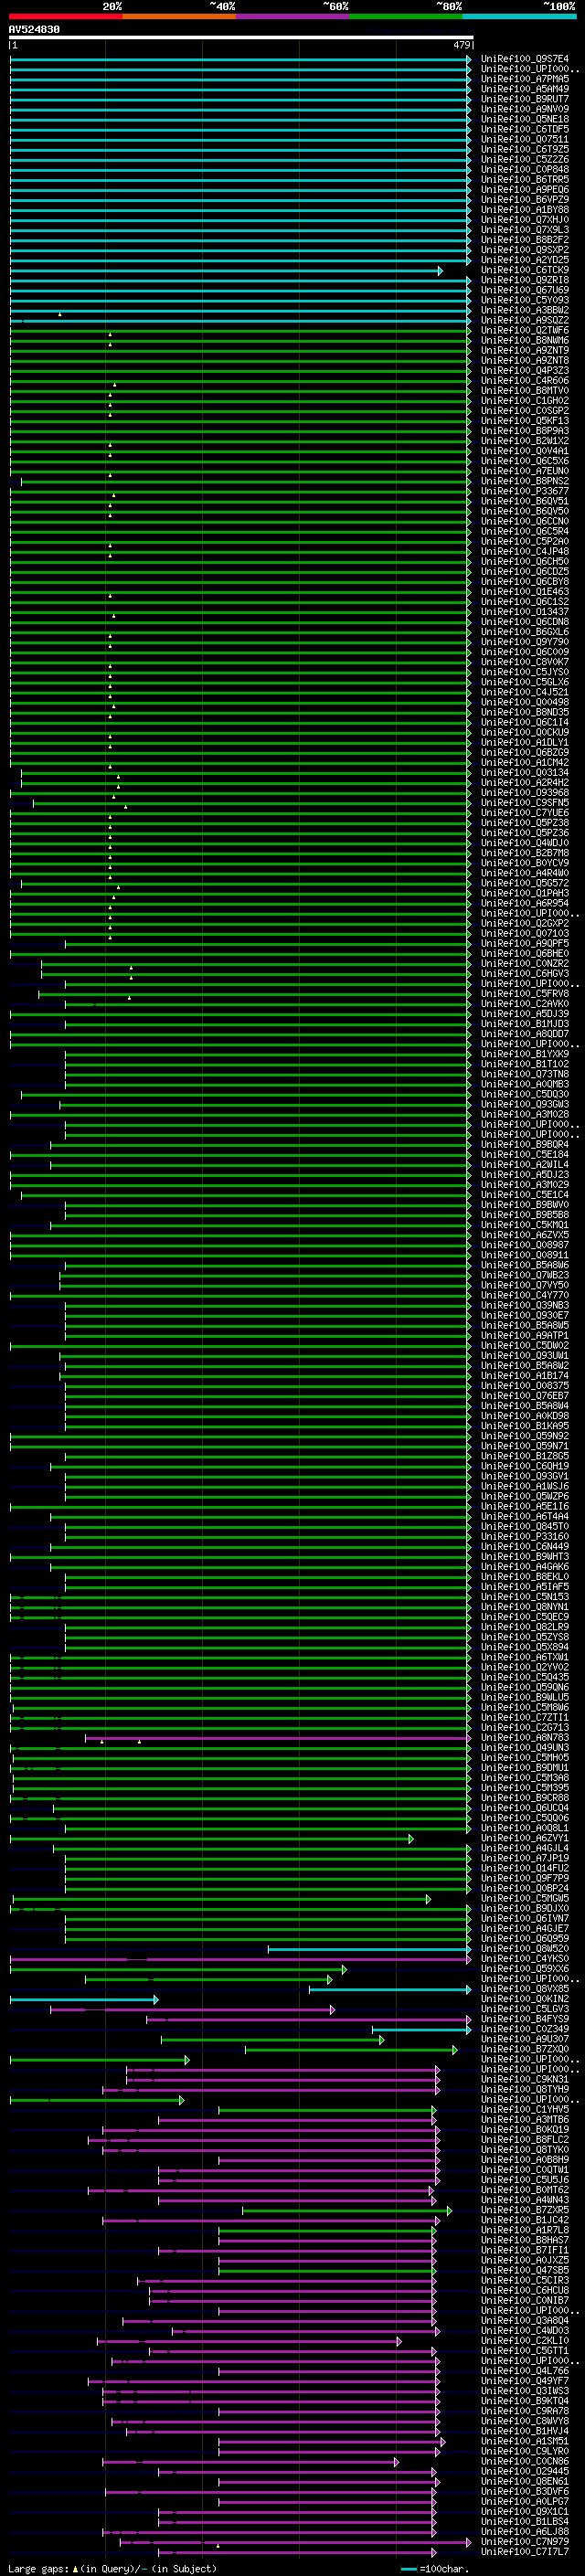Select hit label UniRef100_B7ZXR5
Screen dimensions: 585x2576
point(525,2210)
